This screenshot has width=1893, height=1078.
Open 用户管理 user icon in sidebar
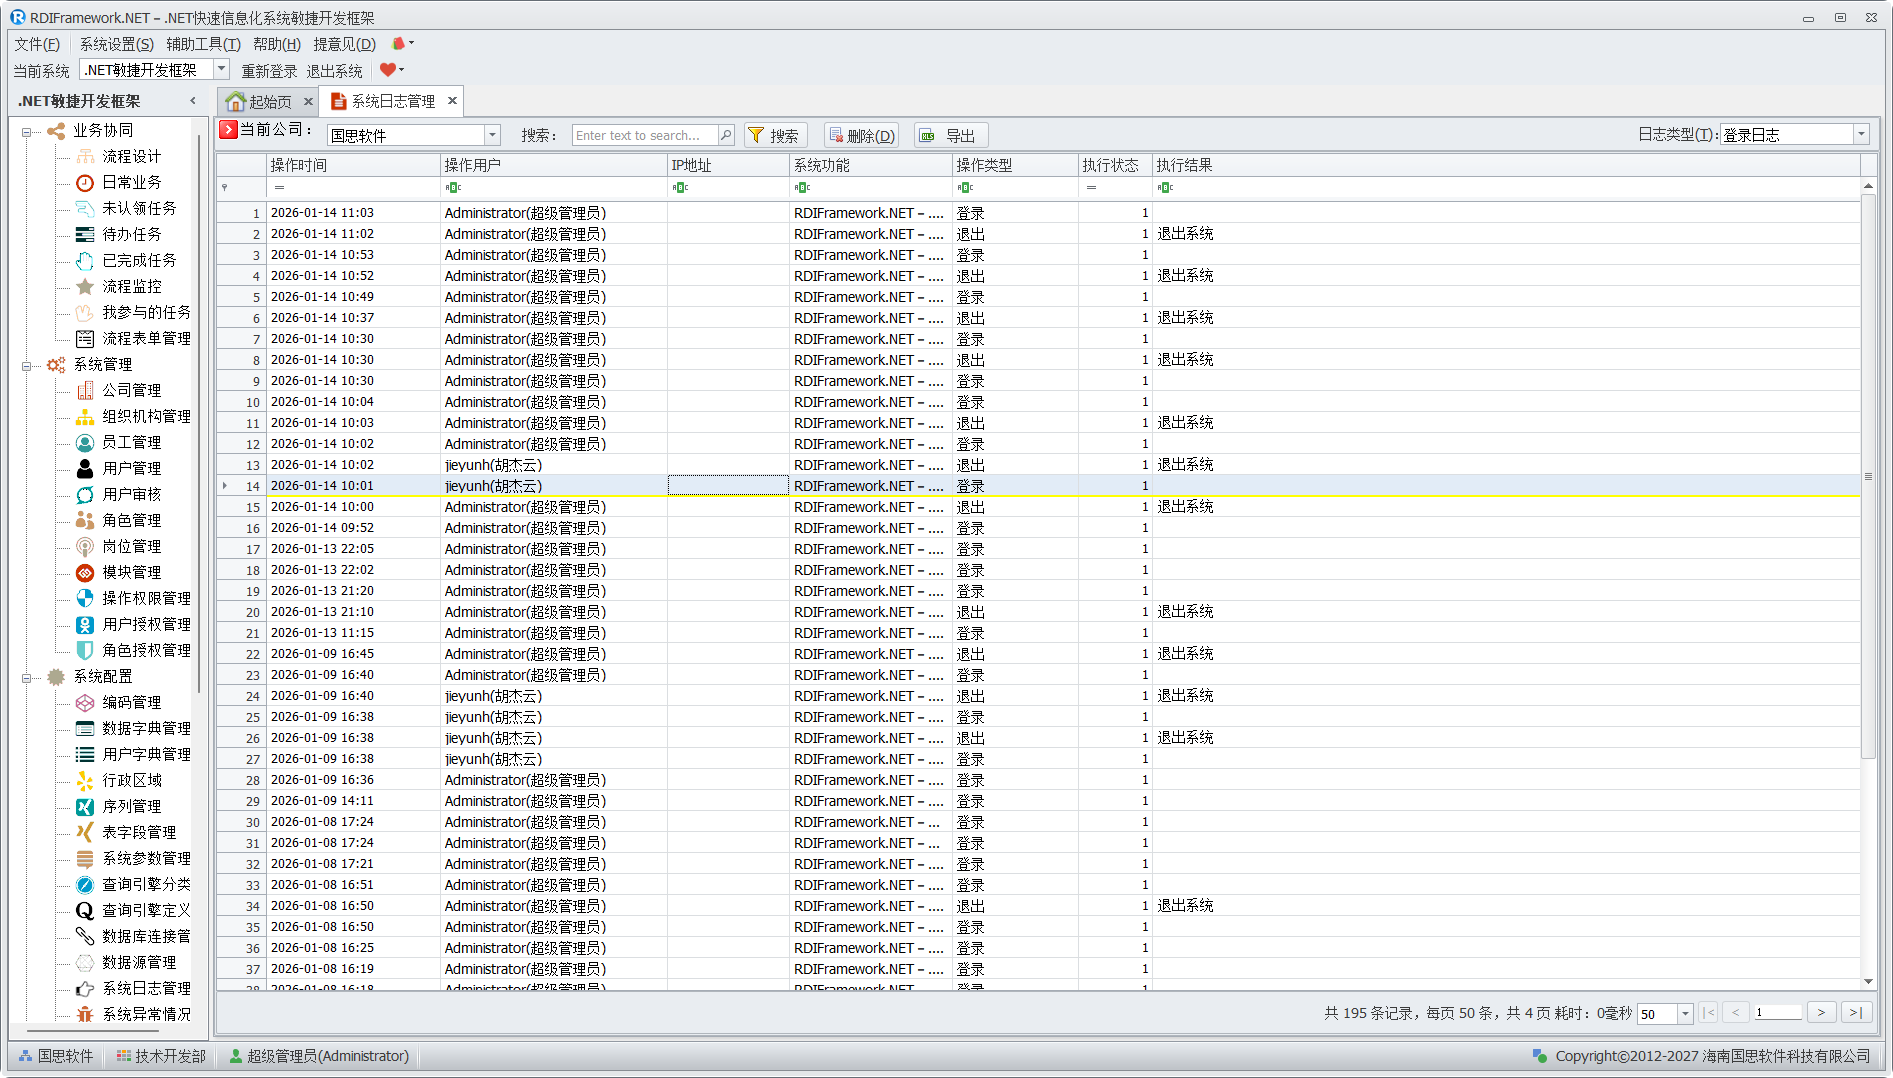(85, 468)
